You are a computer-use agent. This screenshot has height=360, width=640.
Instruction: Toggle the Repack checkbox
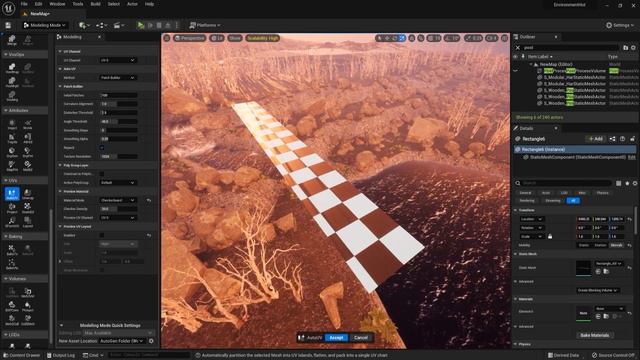pyautogui.click(x=102, y=148)
